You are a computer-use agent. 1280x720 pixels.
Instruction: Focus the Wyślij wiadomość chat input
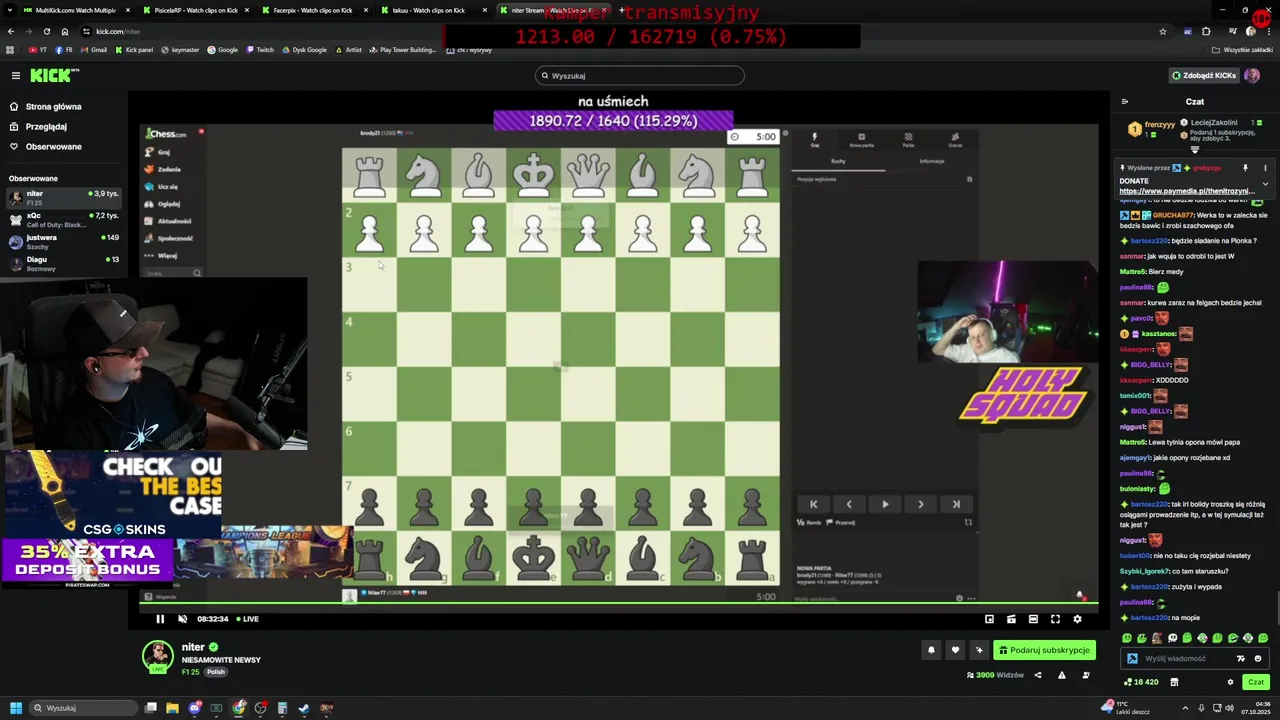pos(1185,659)
